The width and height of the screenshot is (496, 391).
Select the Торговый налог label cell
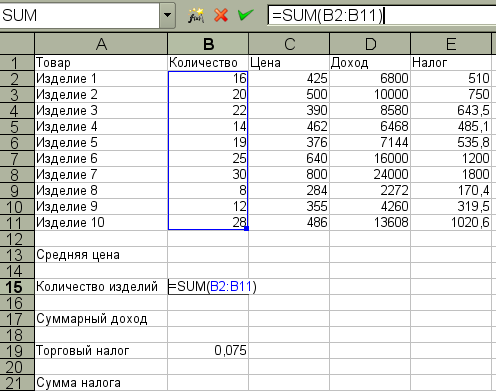[x=101, y=351]
